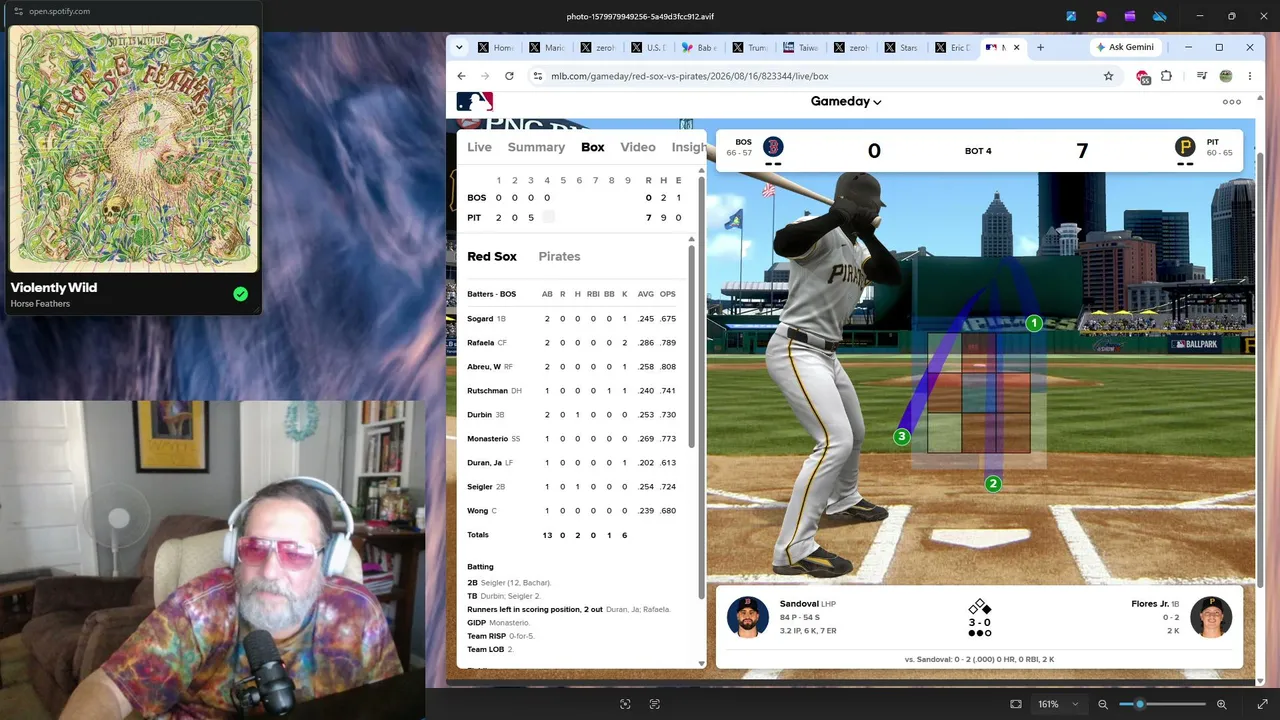Click the Horse Feathers album art
This screenshot has height=720, width=1280.
(x=134, y=149)
